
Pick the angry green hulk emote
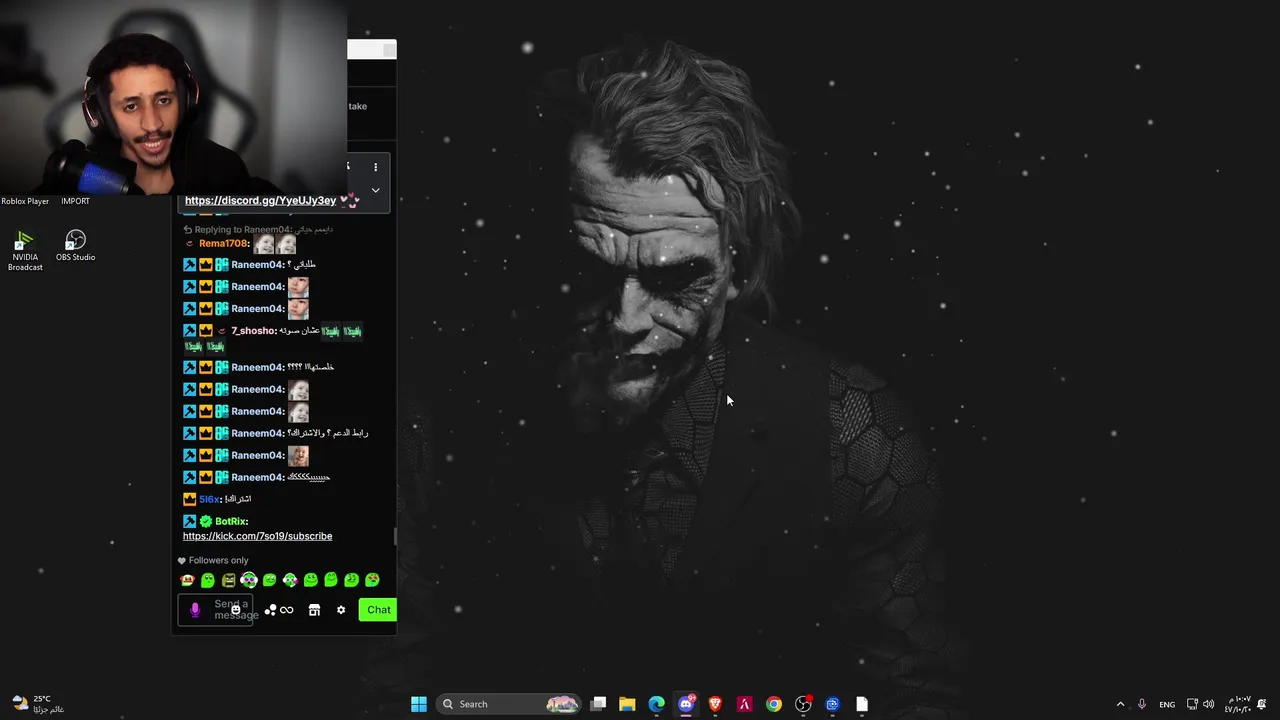tap(228, 580)
